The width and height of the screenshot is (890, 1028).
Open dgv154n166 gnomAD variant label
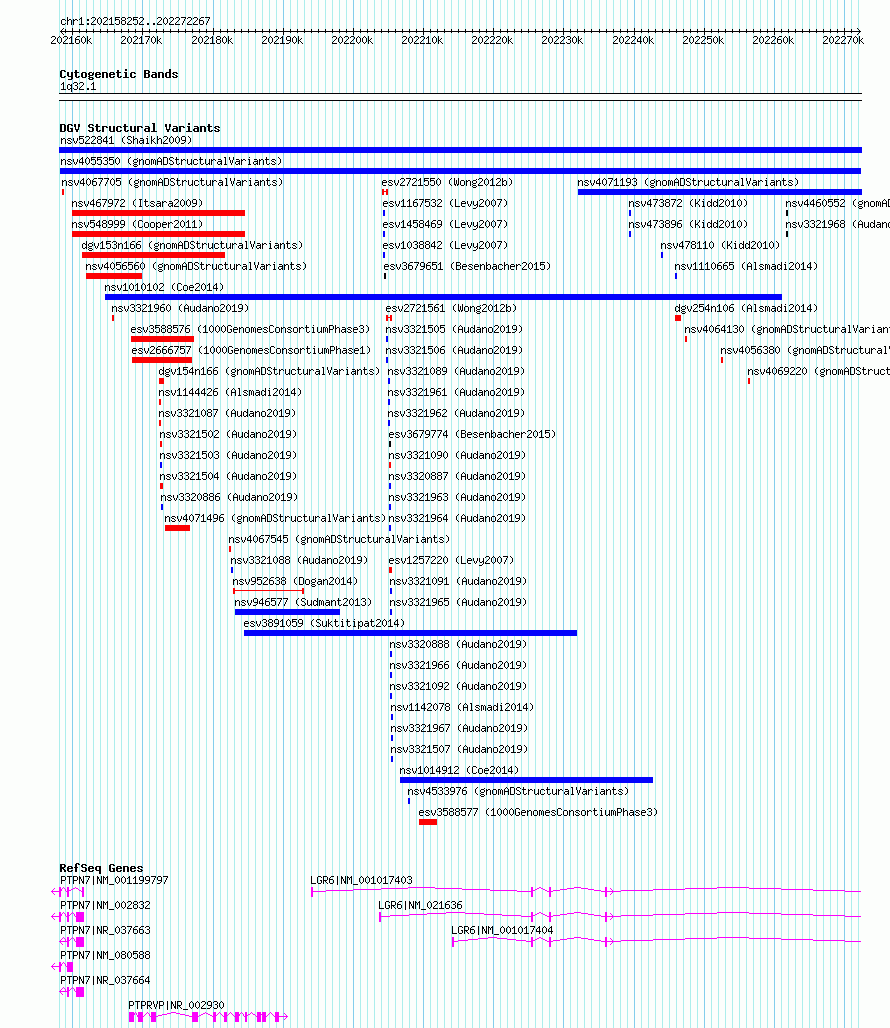269,371
